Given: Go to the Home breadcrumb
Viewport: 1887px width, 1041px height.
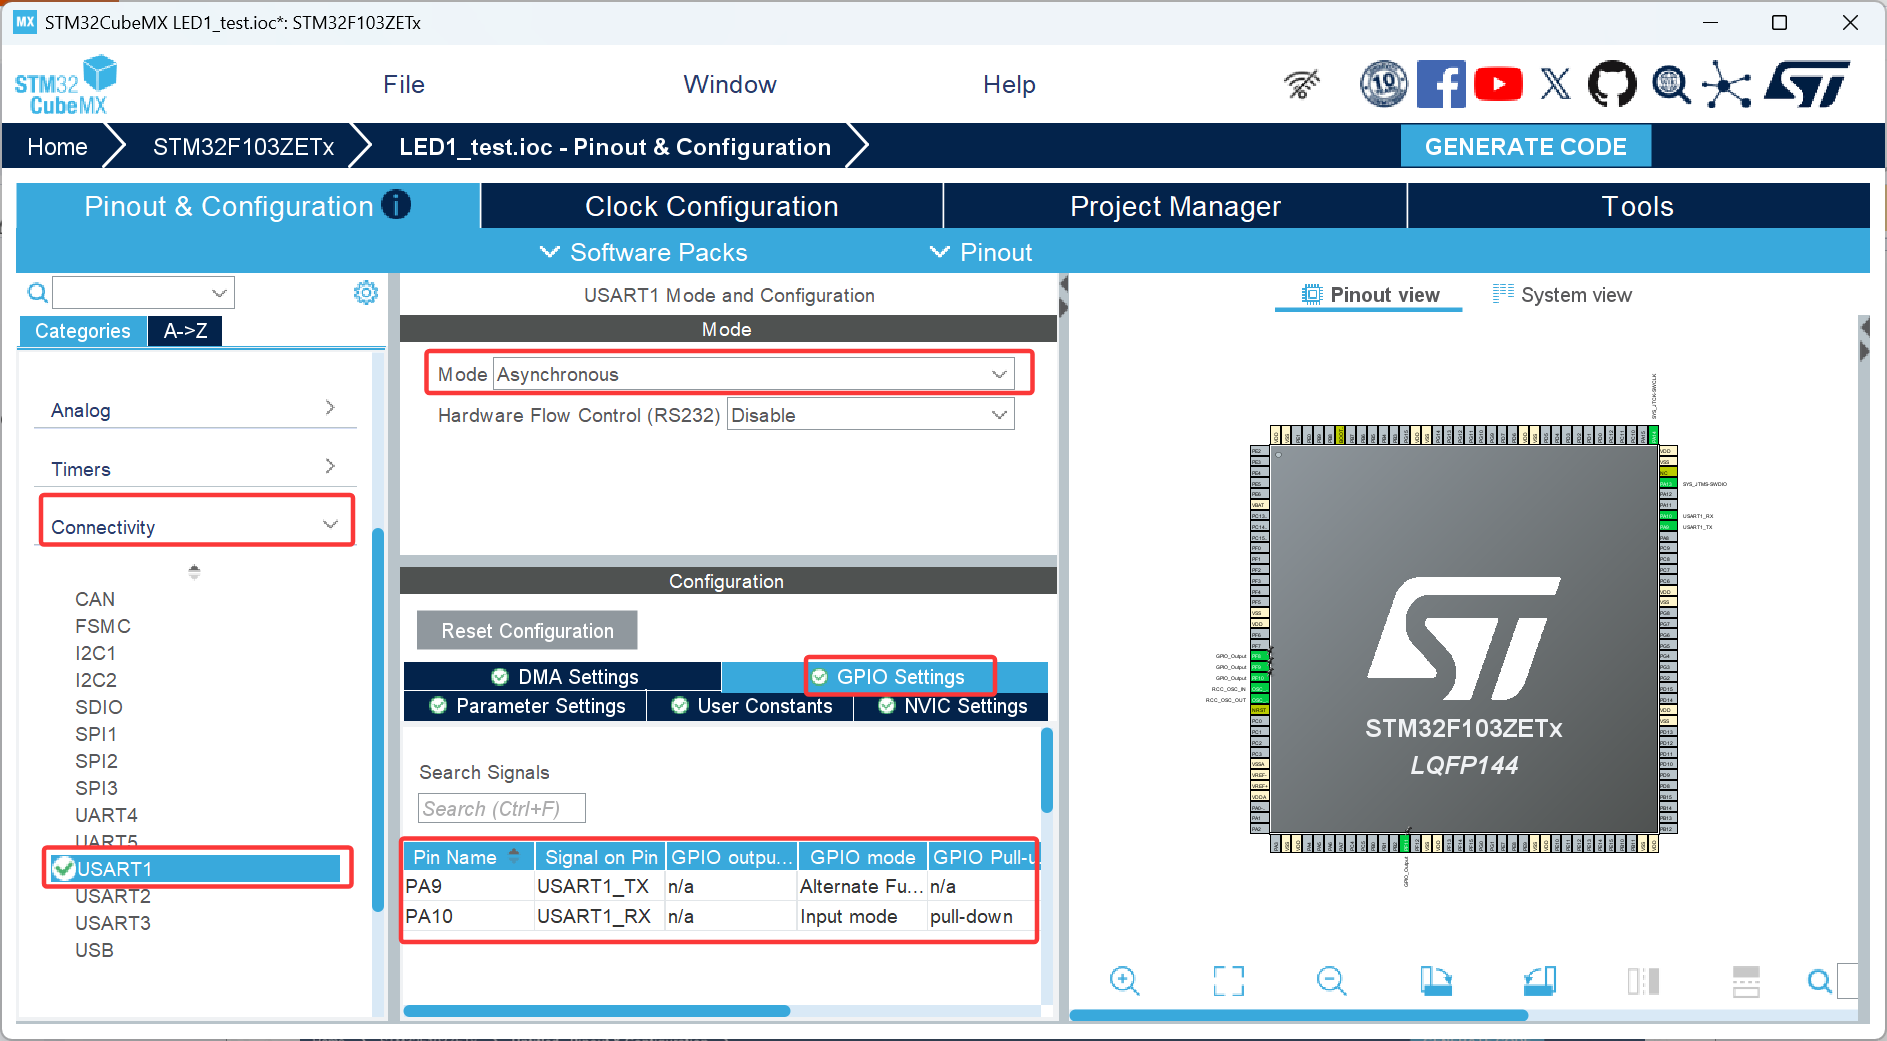Looking at the screenshot, I should (57, 147).
